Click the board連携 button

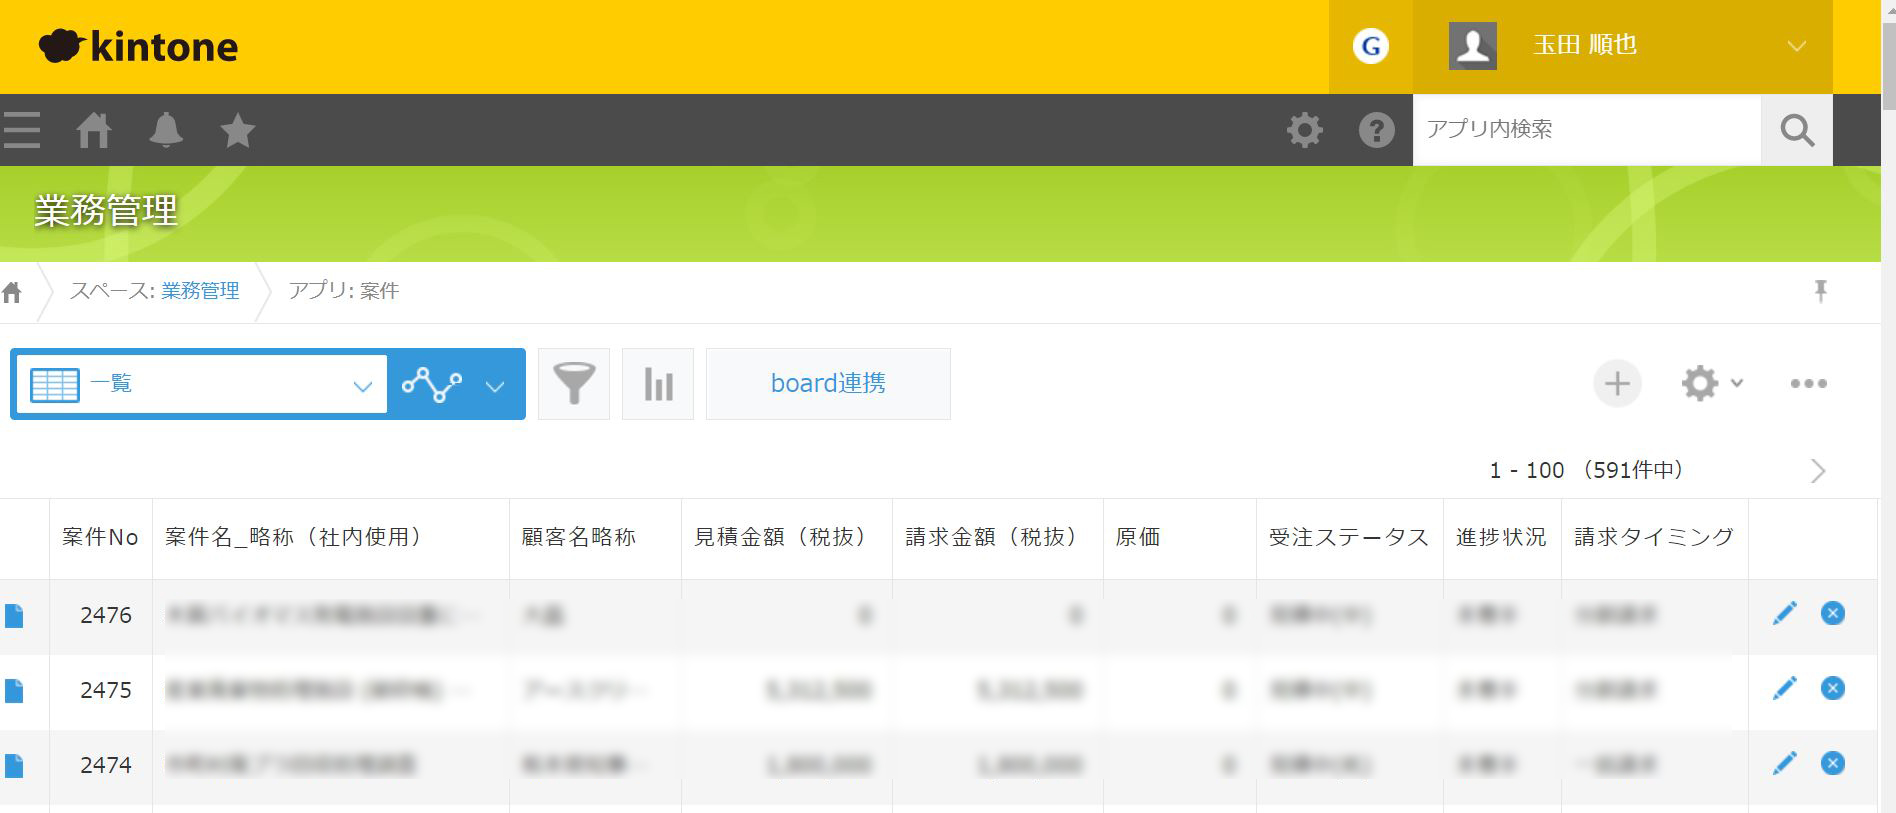coord(828,384)
